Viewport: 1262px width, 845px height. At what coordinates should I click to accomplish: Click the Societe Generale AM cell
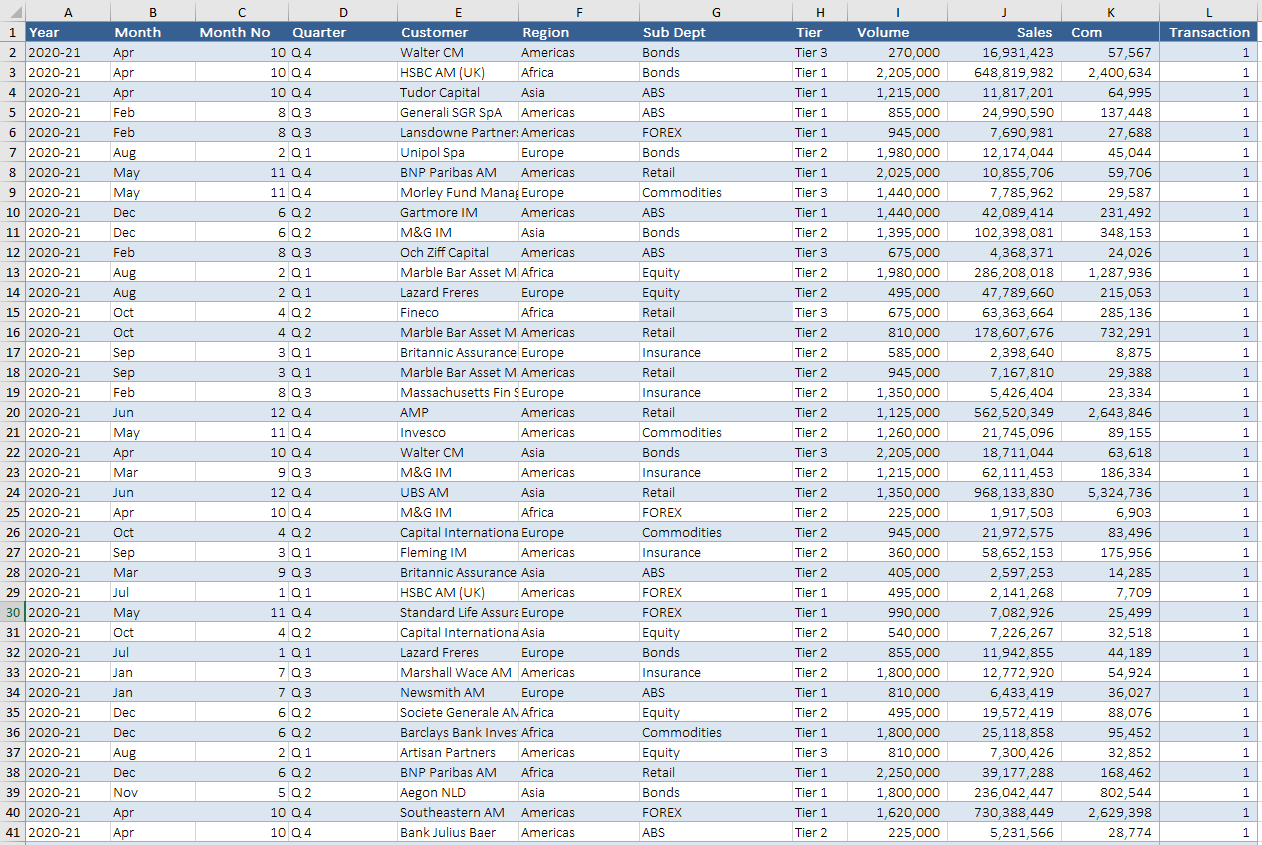pos(457,712)
